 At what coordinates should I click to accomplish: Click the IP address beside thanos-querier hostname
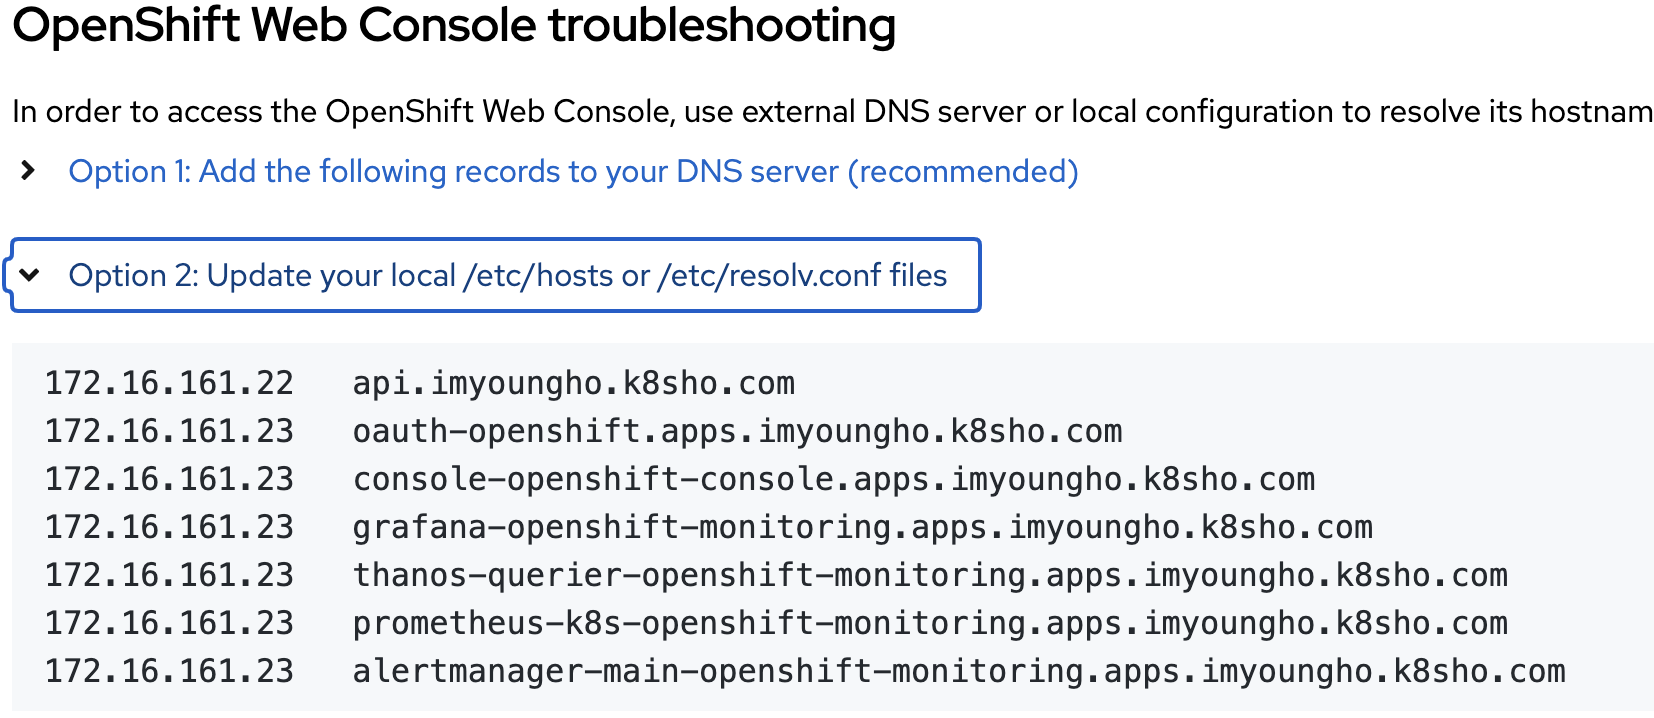coord(169,575)
